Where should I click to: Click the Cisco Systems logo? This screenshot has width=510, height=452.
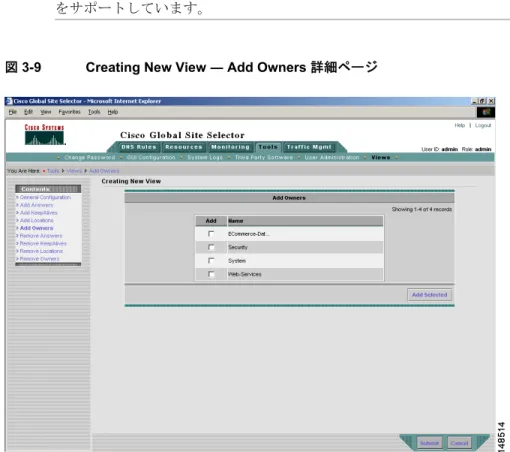point(44,134)
